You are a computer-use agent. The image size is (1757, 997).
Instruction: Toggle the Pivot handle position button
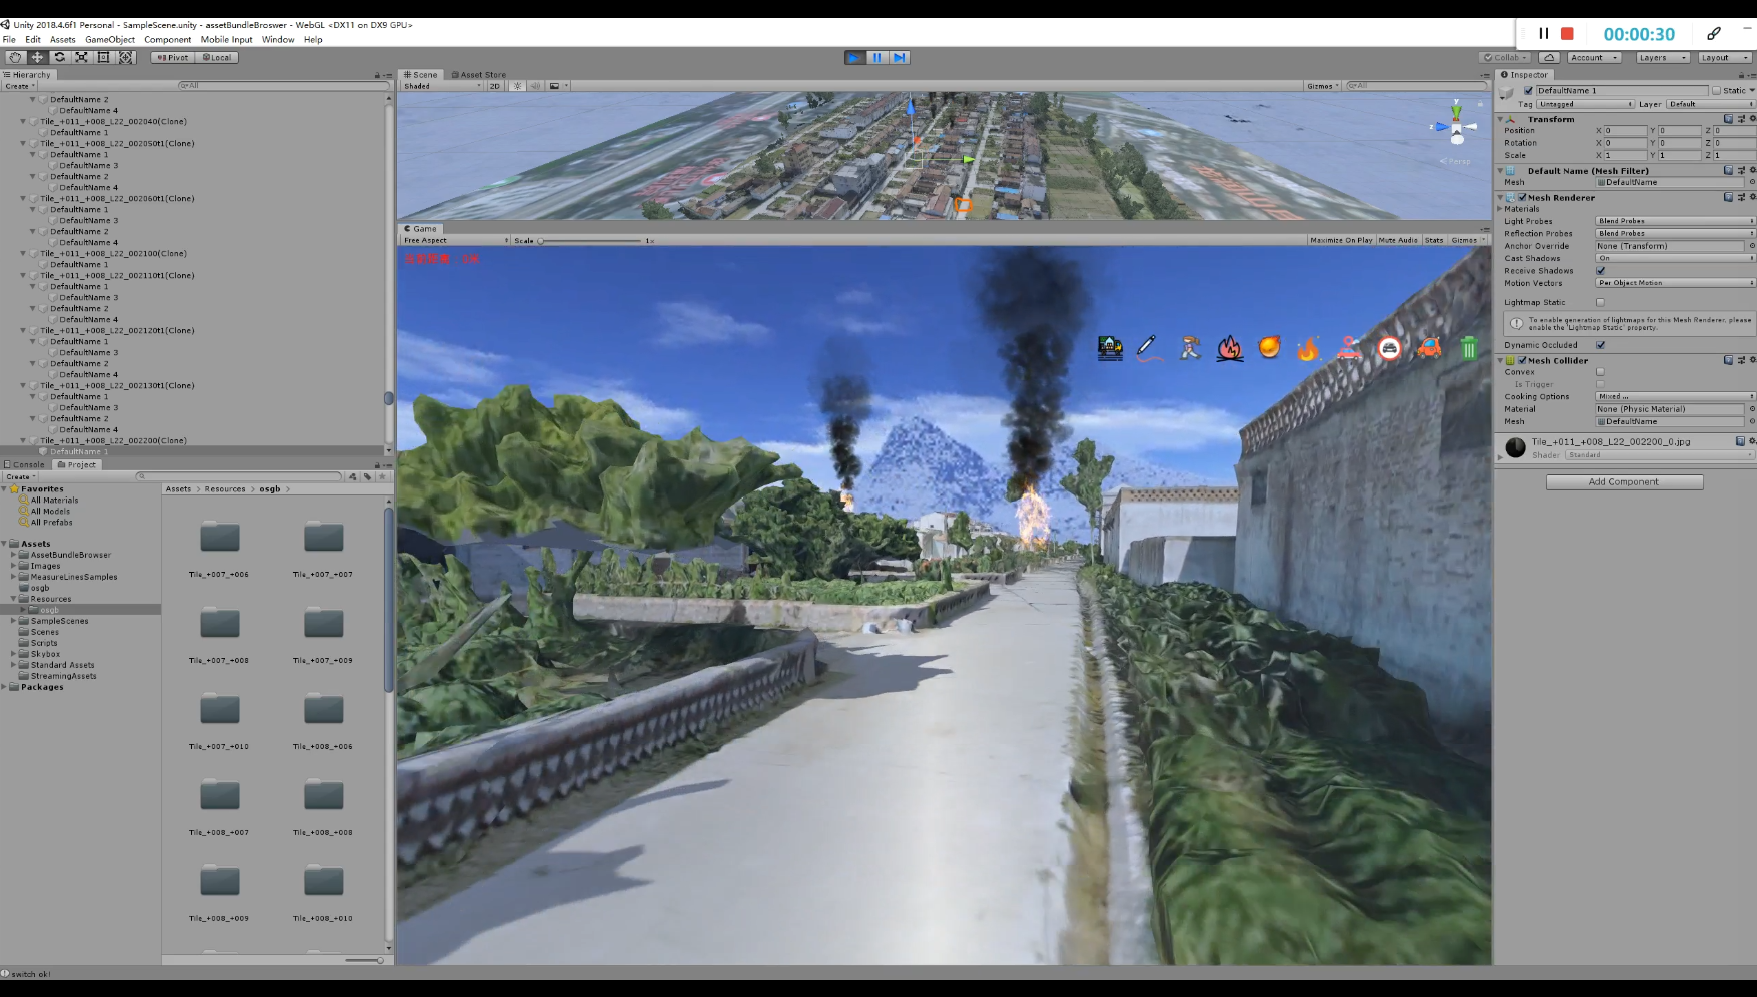[x=173, y=58]
